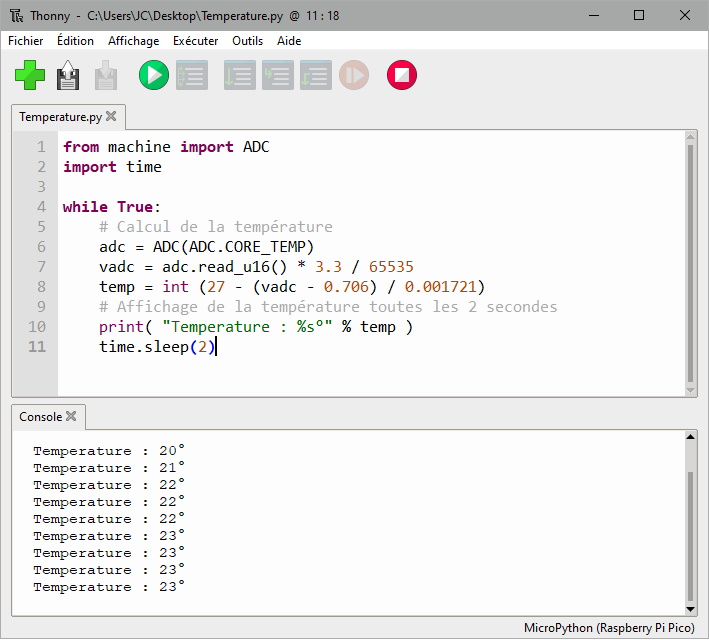Close the Temperature.py editor tab
The width and height of the screenshot is (709, 640).
(x=111, y=116)
